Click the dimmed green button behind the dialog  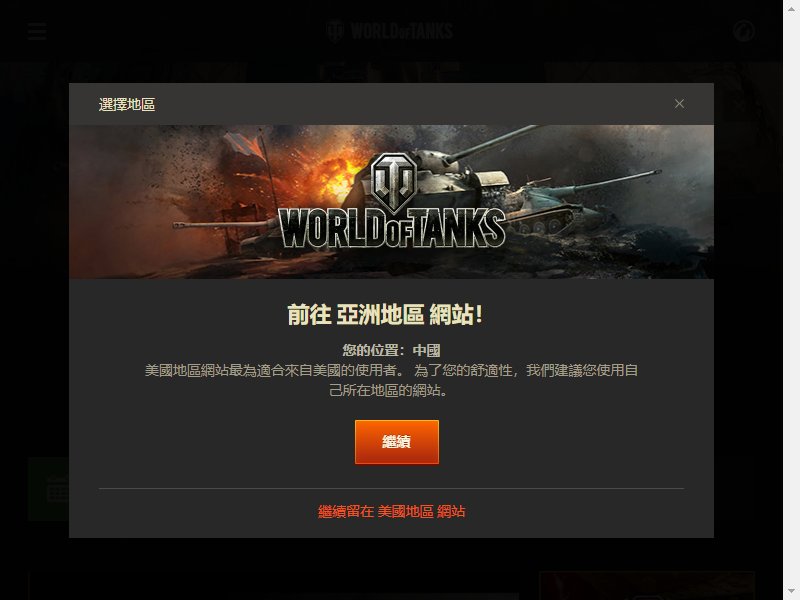[48, 489]
